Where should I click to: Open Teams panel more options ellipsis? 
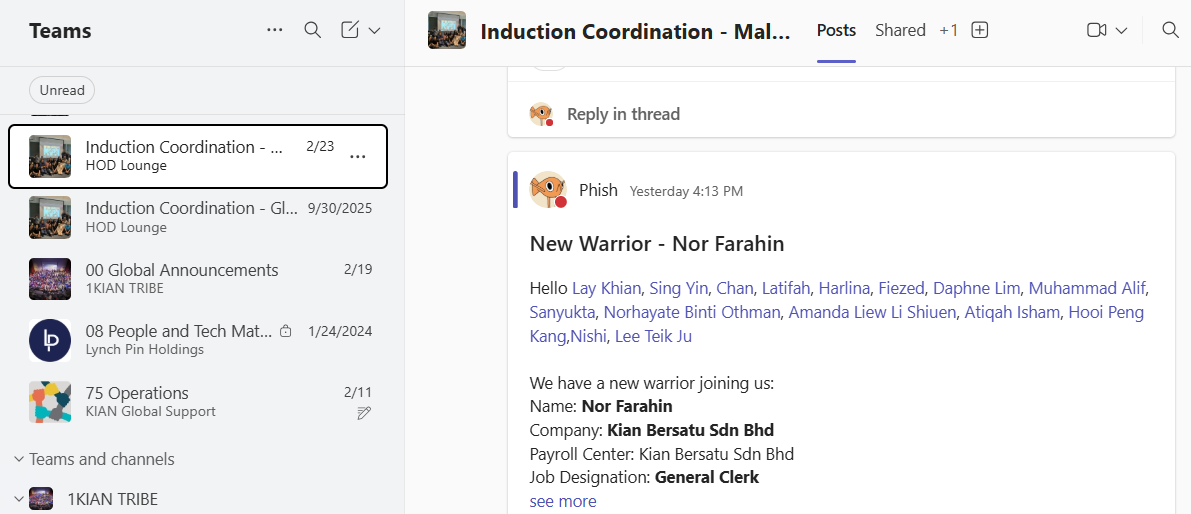tap(275, 30)
